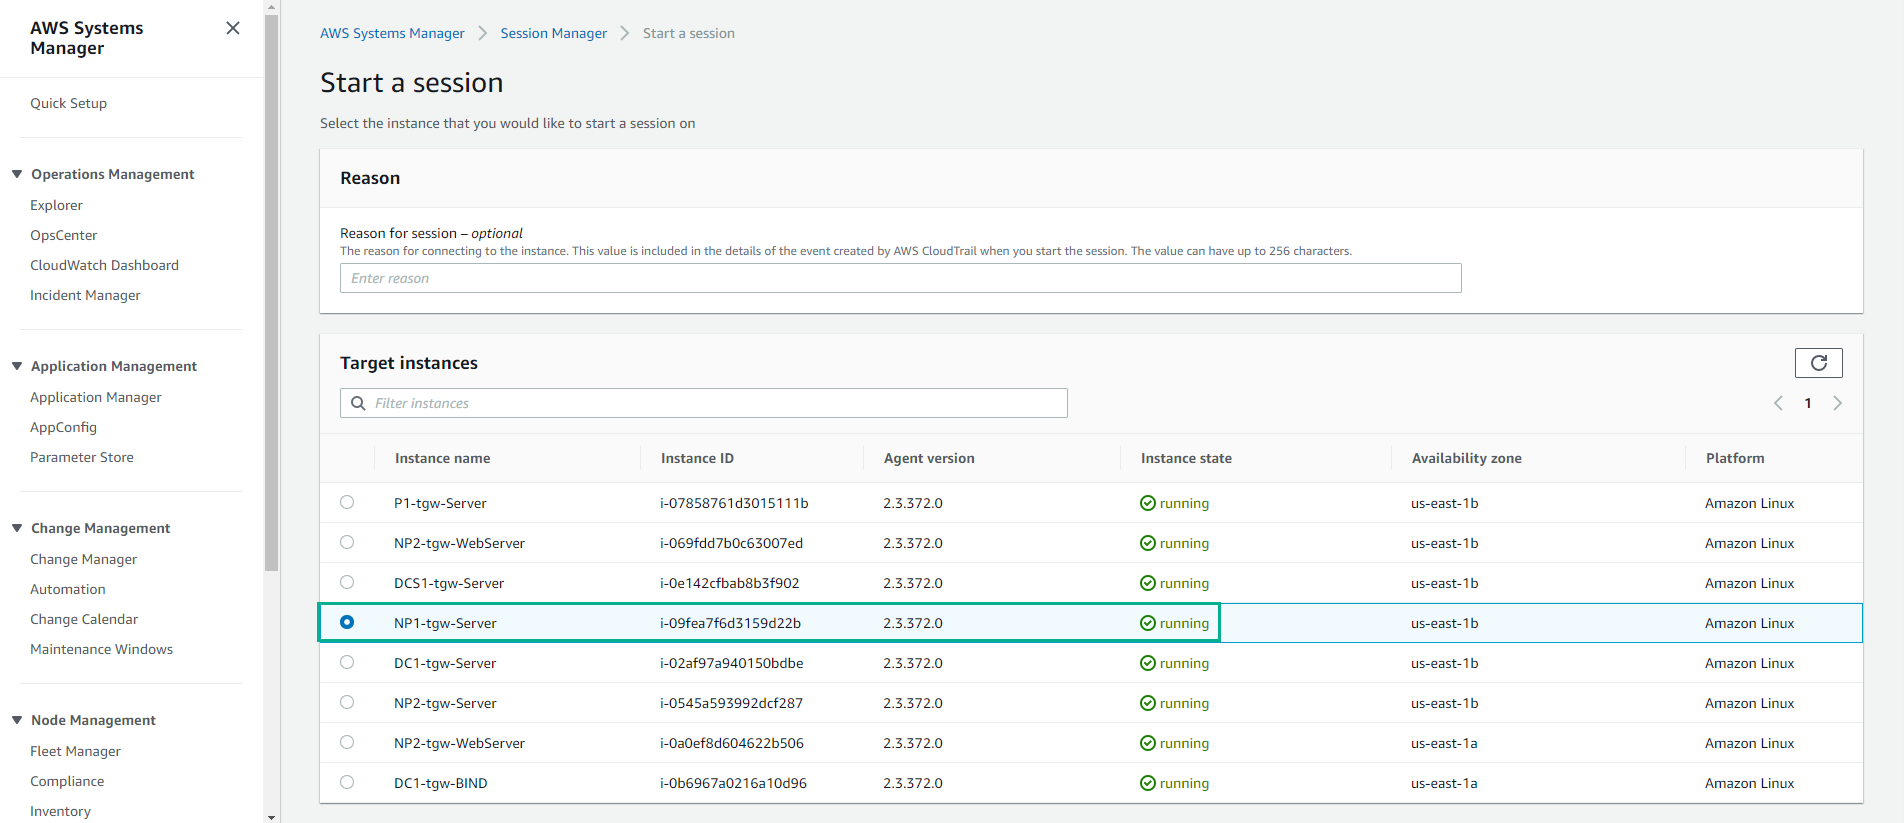Collapse the Operations Management section

17,174
